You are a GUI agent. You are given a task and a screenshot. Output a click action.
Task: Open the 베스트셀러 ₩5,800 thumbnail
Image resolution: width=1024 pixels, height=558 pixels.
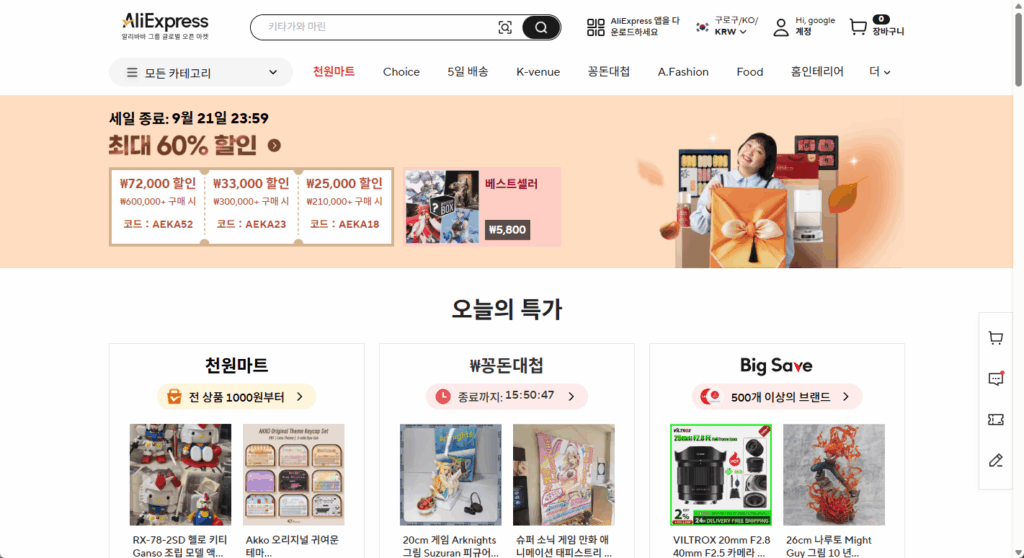tap(483, 206)
